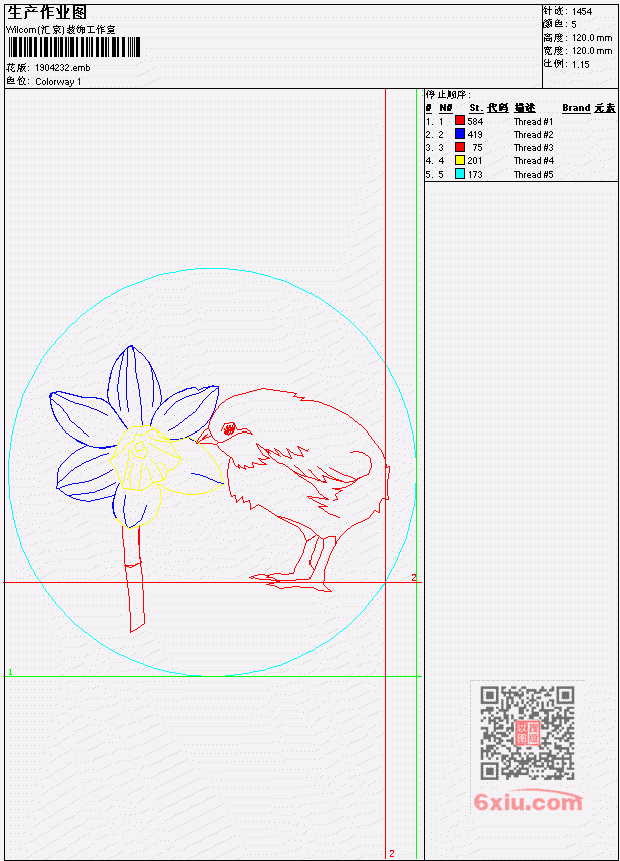
Task: Click the red swatch for Thread #1
Action: tap(460, 121)
